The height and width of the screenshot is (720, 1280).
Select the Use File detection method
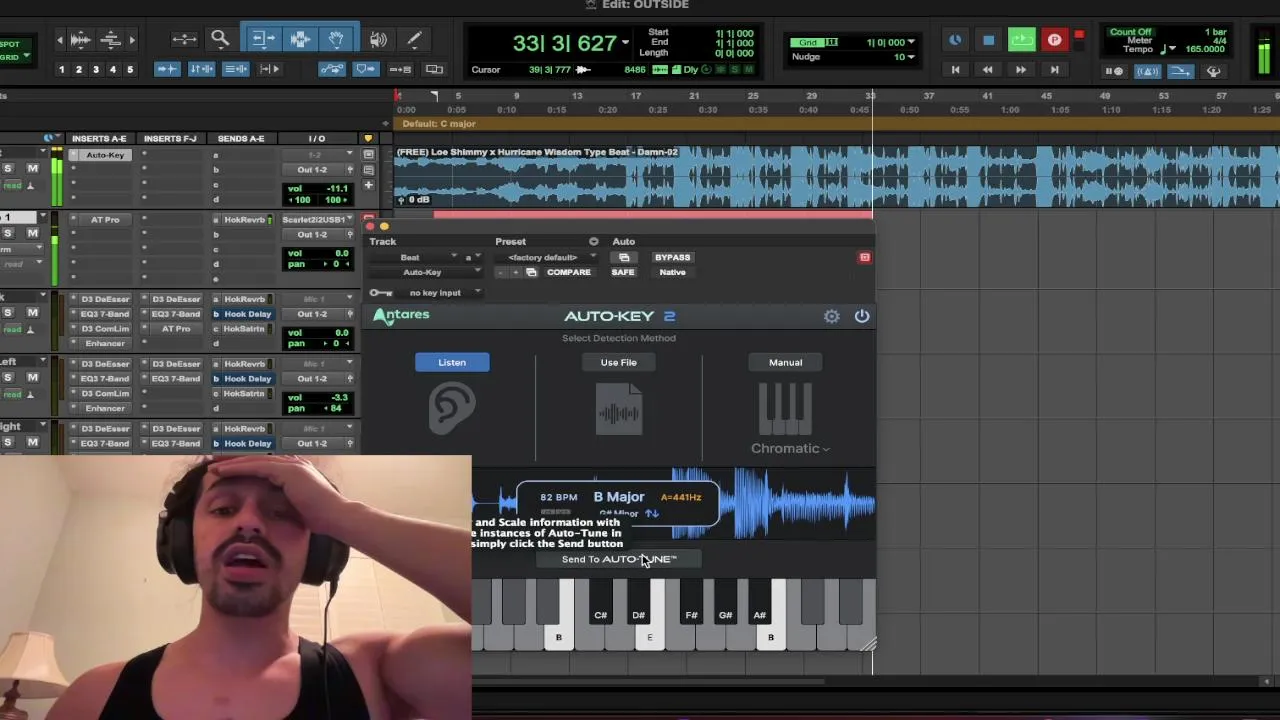[x=619, y=363]
